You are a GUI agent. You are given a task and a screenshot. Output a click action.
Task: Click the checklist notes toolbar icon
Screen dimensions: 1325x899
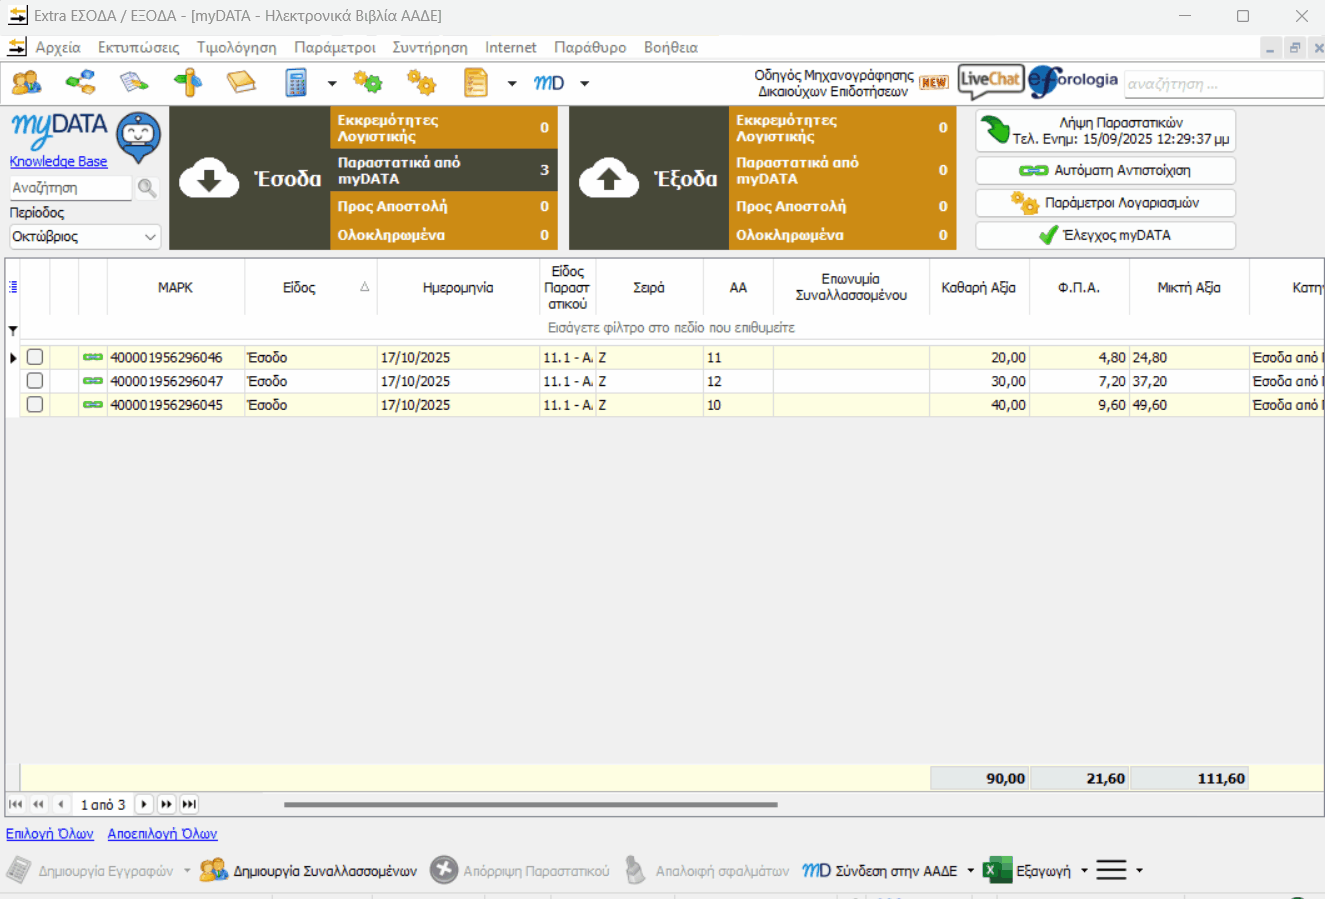476,83
